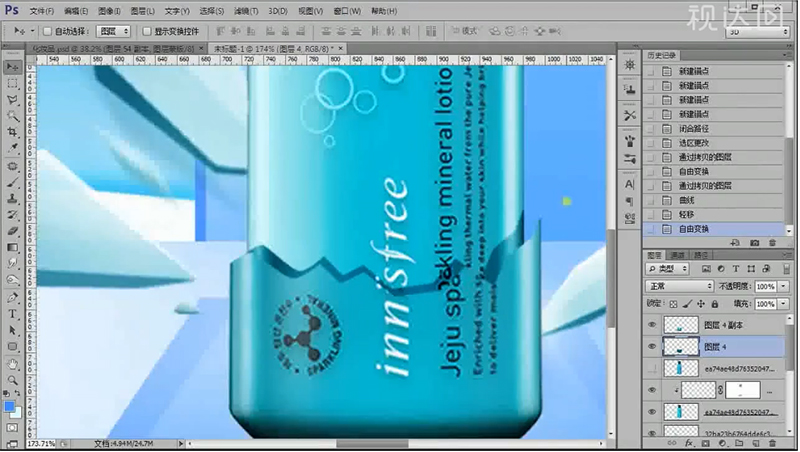
Task: Filter layers by type (T) icon
Action: tap(736, 269)
